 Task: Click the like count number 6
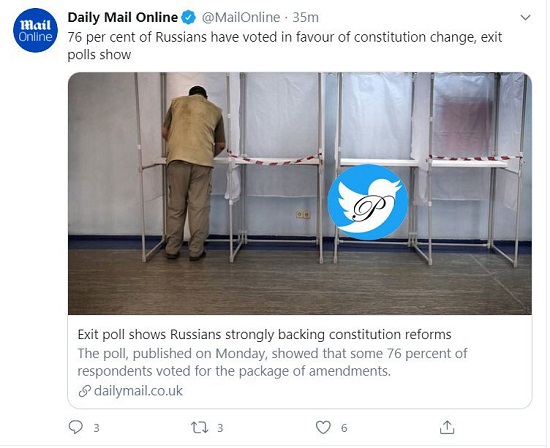(x=344, y=428)
